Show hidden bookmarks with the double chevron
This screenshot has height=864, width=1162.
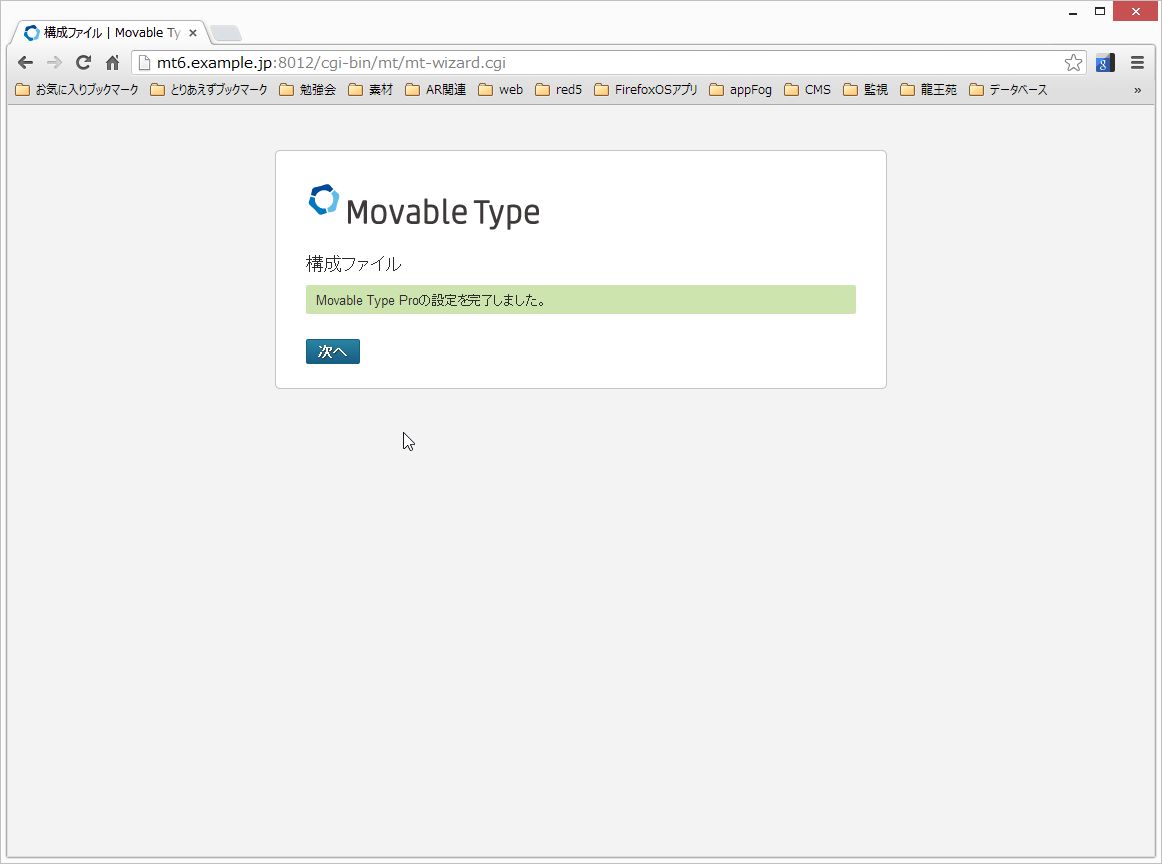click(x=1138, y=90)
